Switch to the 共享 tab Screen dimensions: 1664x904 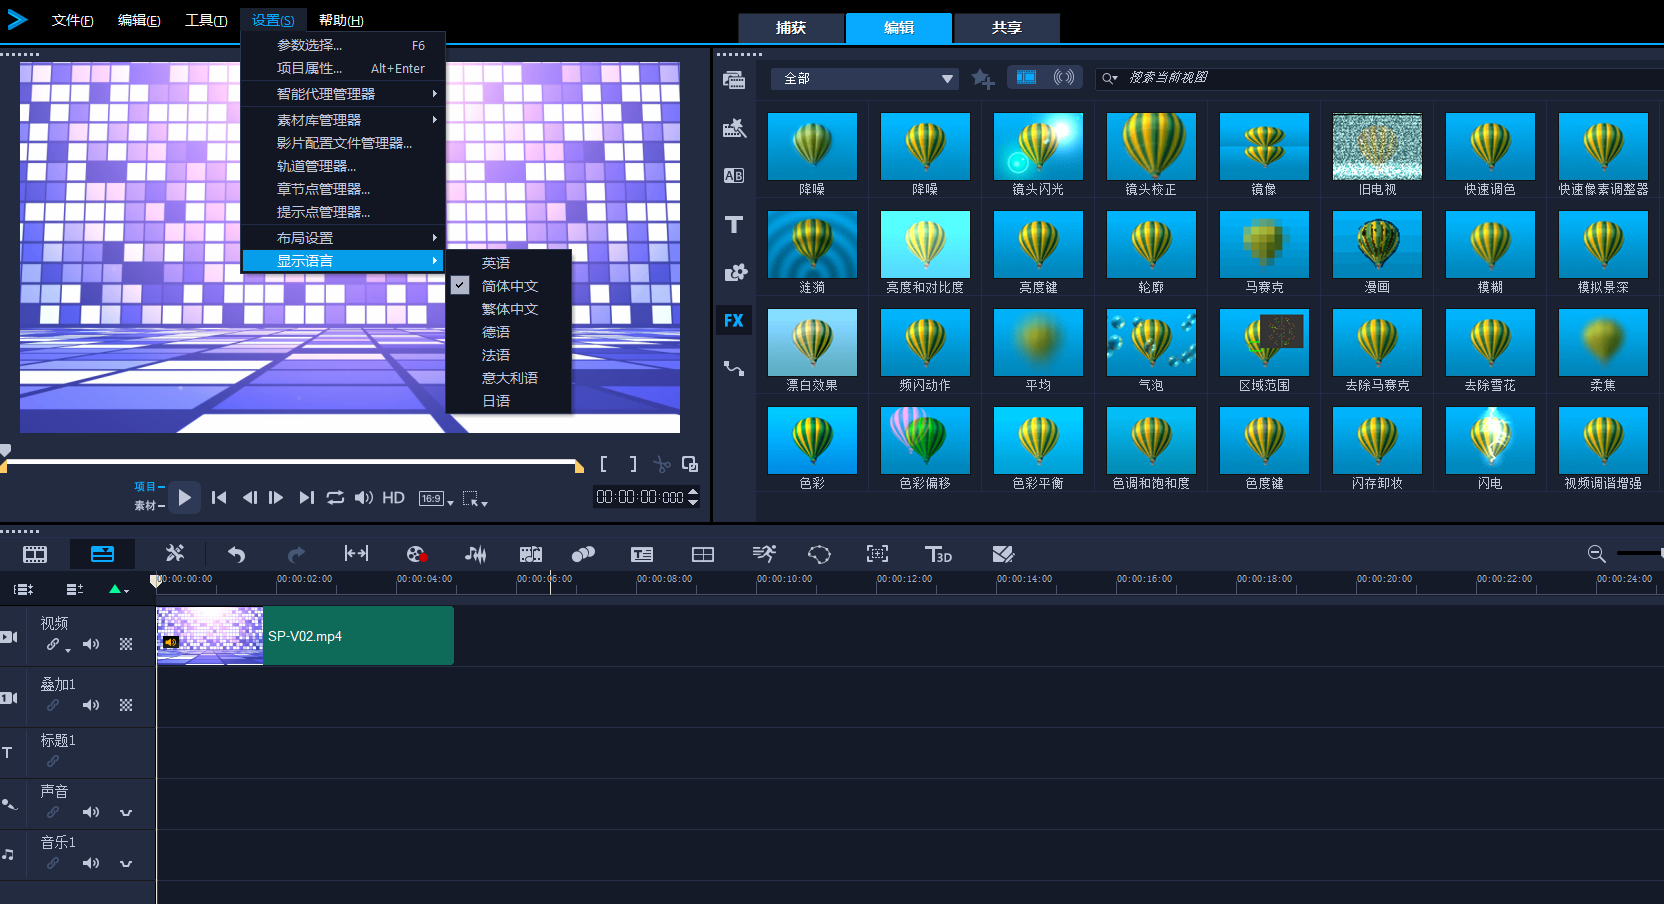pos(1007,28)
